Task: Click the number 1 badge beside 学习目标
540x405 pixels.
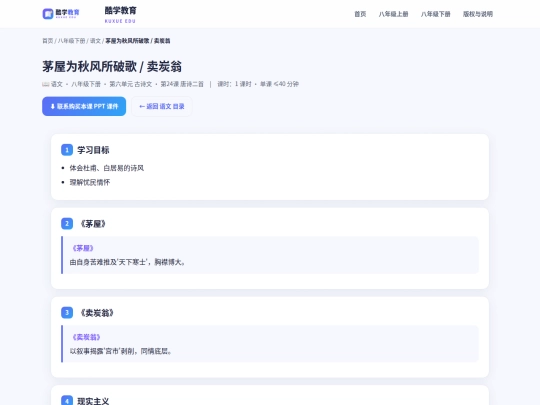Action: [67, 150]
